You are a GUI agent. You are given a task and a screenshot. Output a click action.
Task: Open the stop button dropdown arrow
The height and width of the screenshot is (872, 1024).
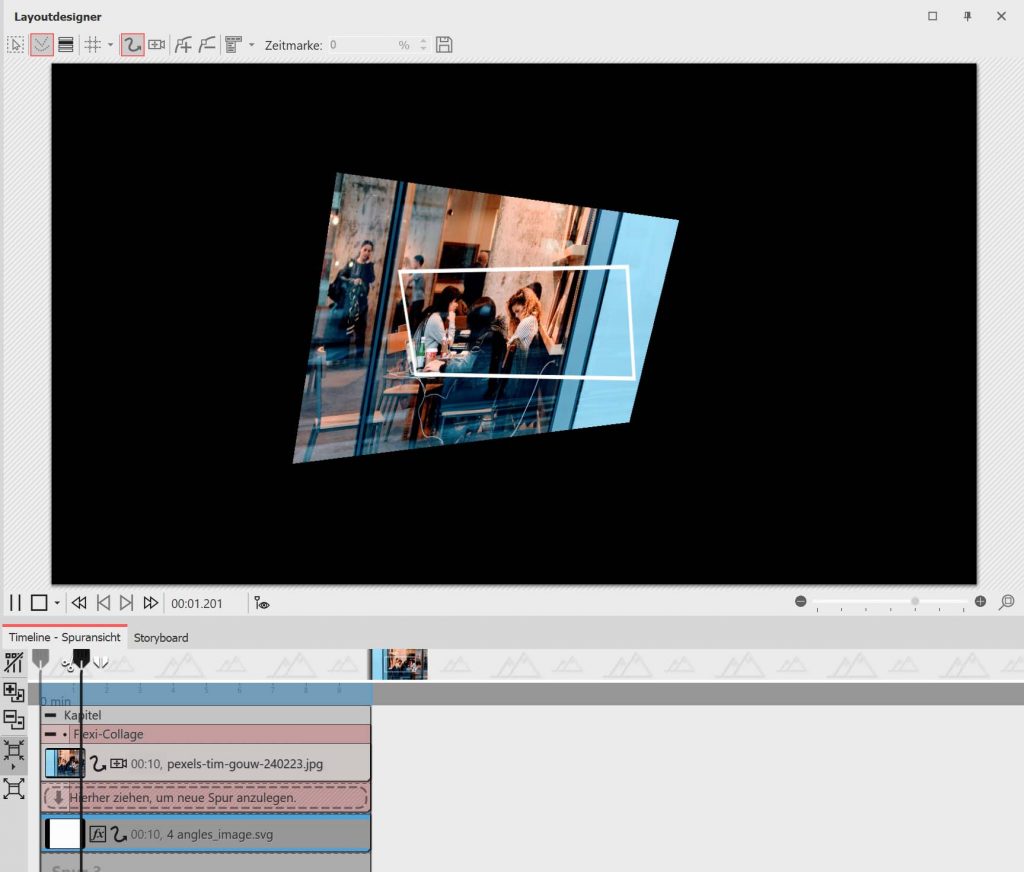click(x=57, y=603)
